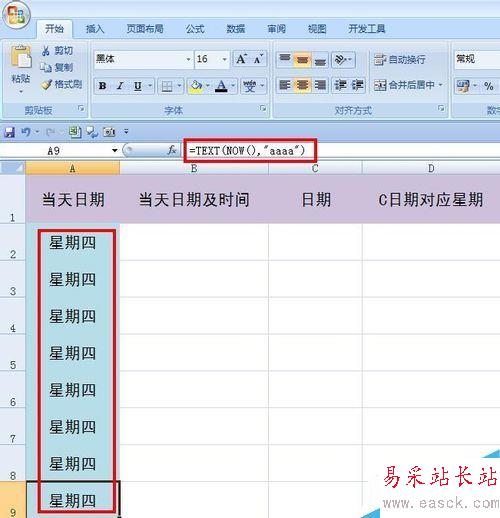Screen dimensions: 500x518
Task: Click the Select All corner button
Action: [13, 168]
